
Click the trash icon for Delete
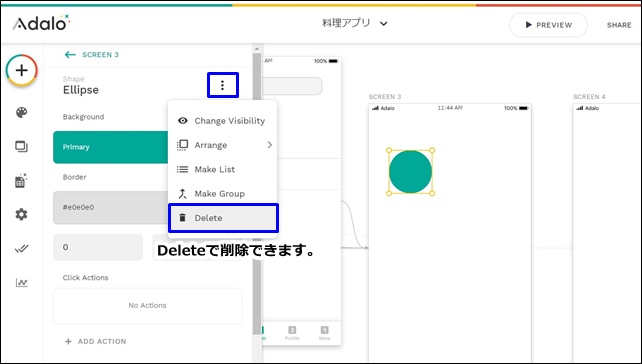click(183, 218)
